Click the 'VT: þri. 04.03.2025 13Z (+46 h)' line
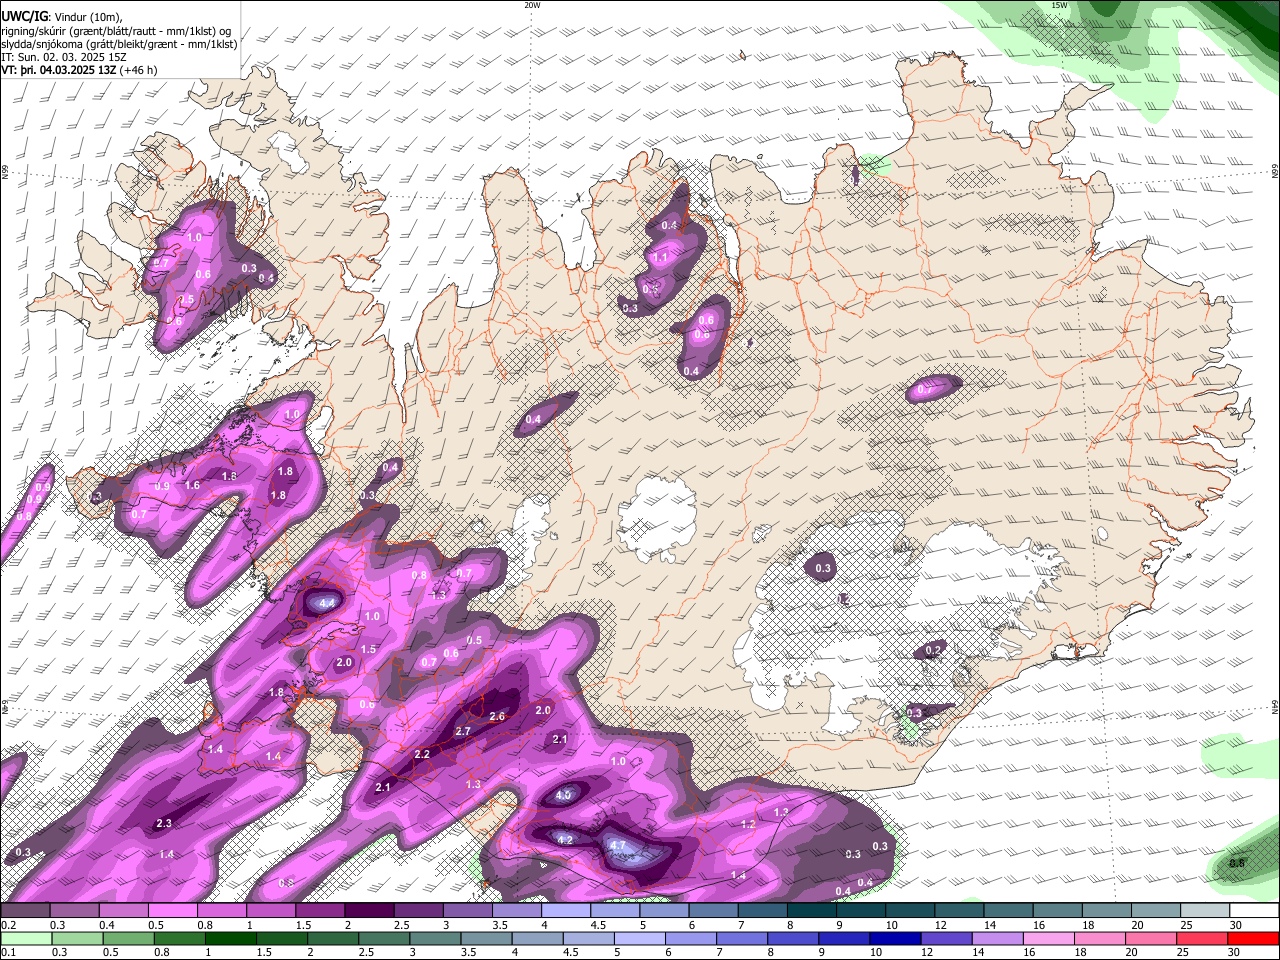This screenshot has height=960, width=1280. coord(79,70)
